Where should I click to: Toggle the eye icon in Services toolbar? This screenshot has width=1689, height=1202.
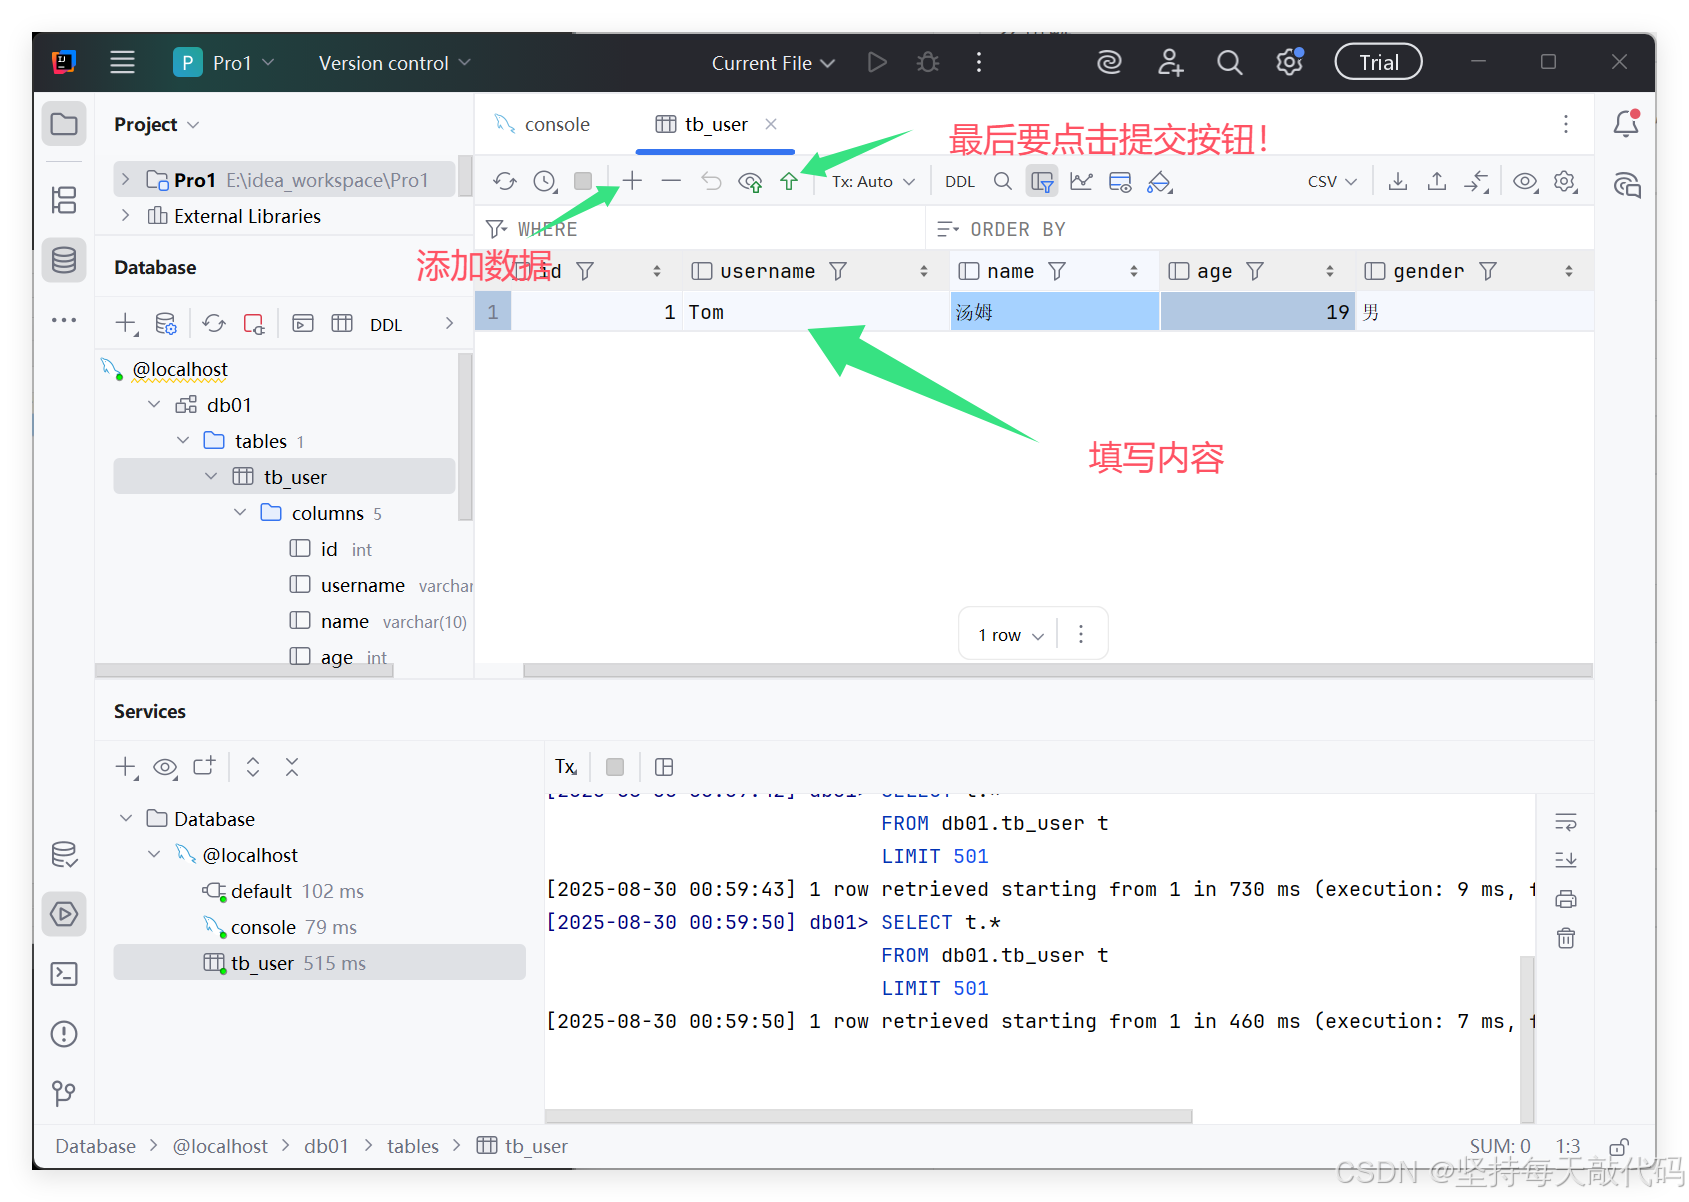(165, 767)
